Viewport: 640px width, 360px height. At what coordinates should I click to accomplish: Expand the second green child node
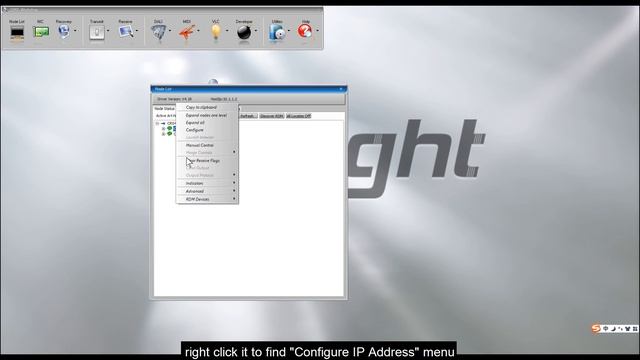[x=163, y=134]
